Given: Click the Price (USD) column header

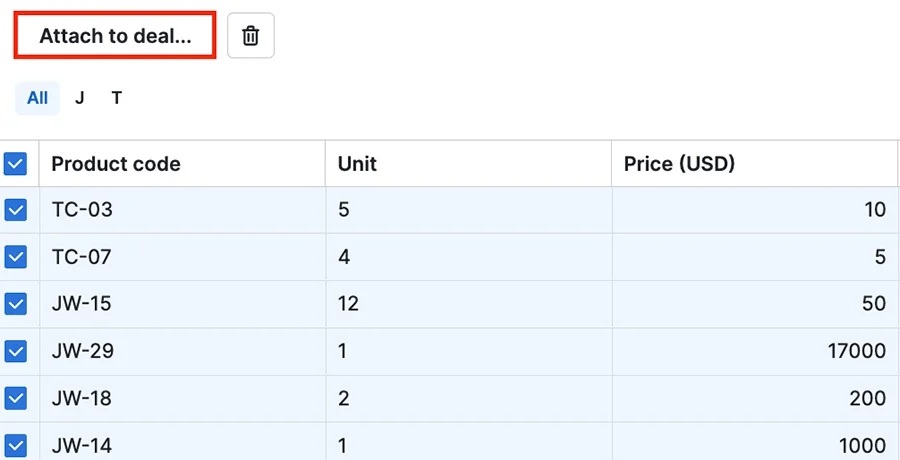Looking at the screenshot, I should click(755, 164).
